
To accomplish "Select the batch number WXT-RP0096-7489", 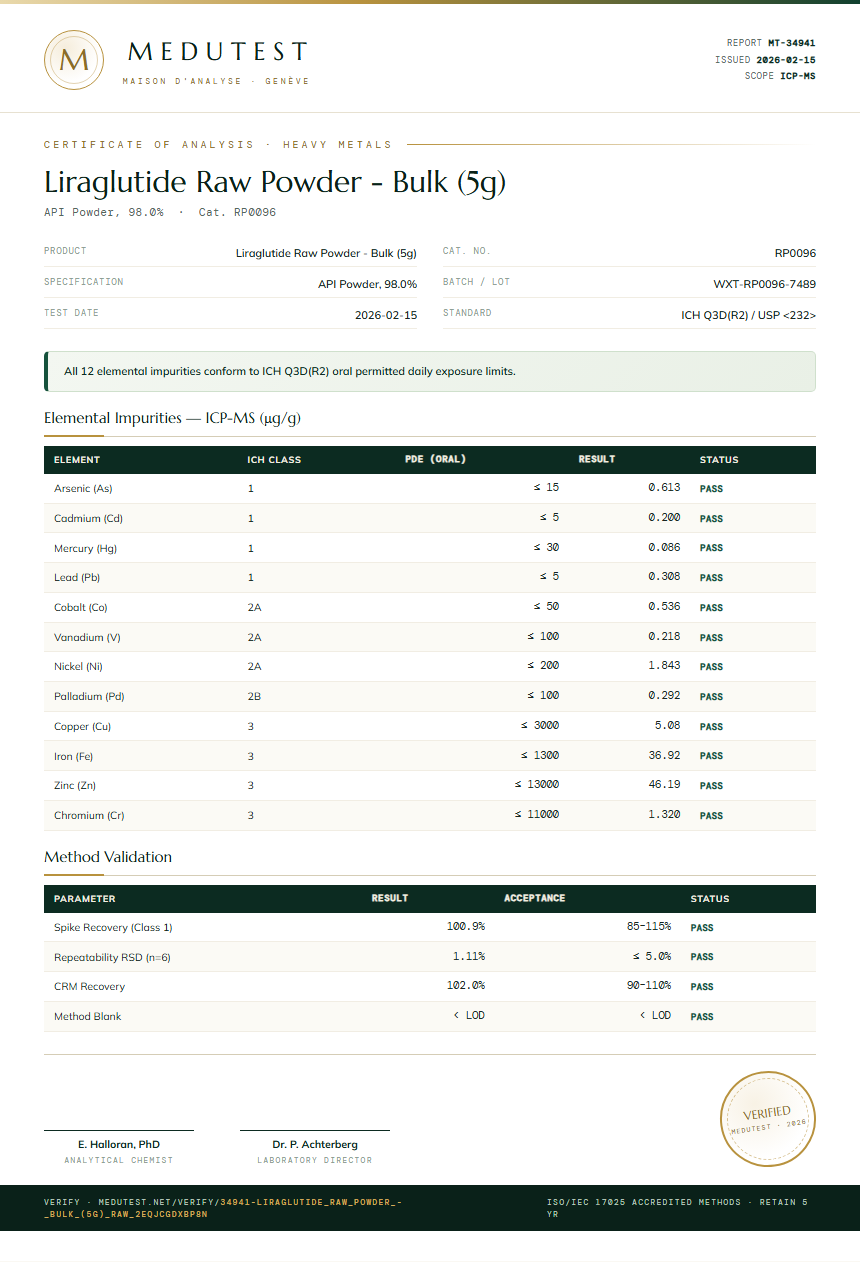I will [x=764, y=284].
